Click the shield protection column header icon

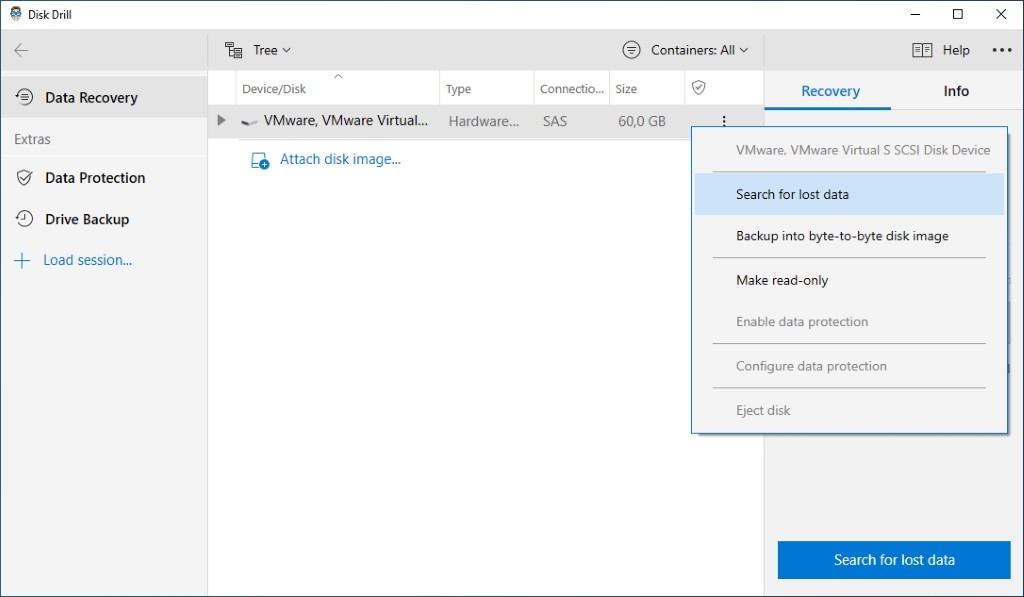pos(698,88)
